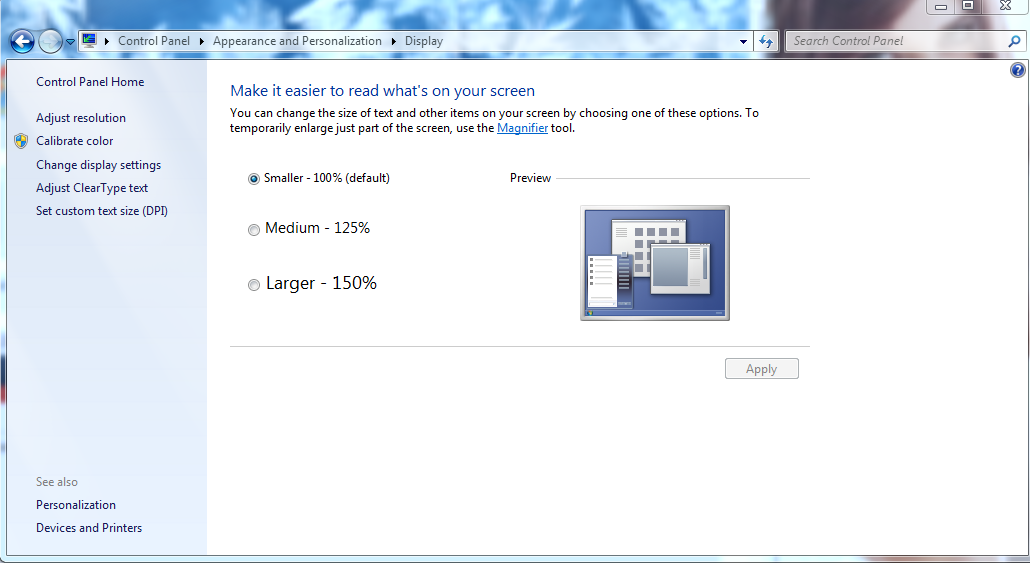Viewport: 1030px width, 563px height.
Task: Open Personalization under See also
Action: tap(76, 505)
